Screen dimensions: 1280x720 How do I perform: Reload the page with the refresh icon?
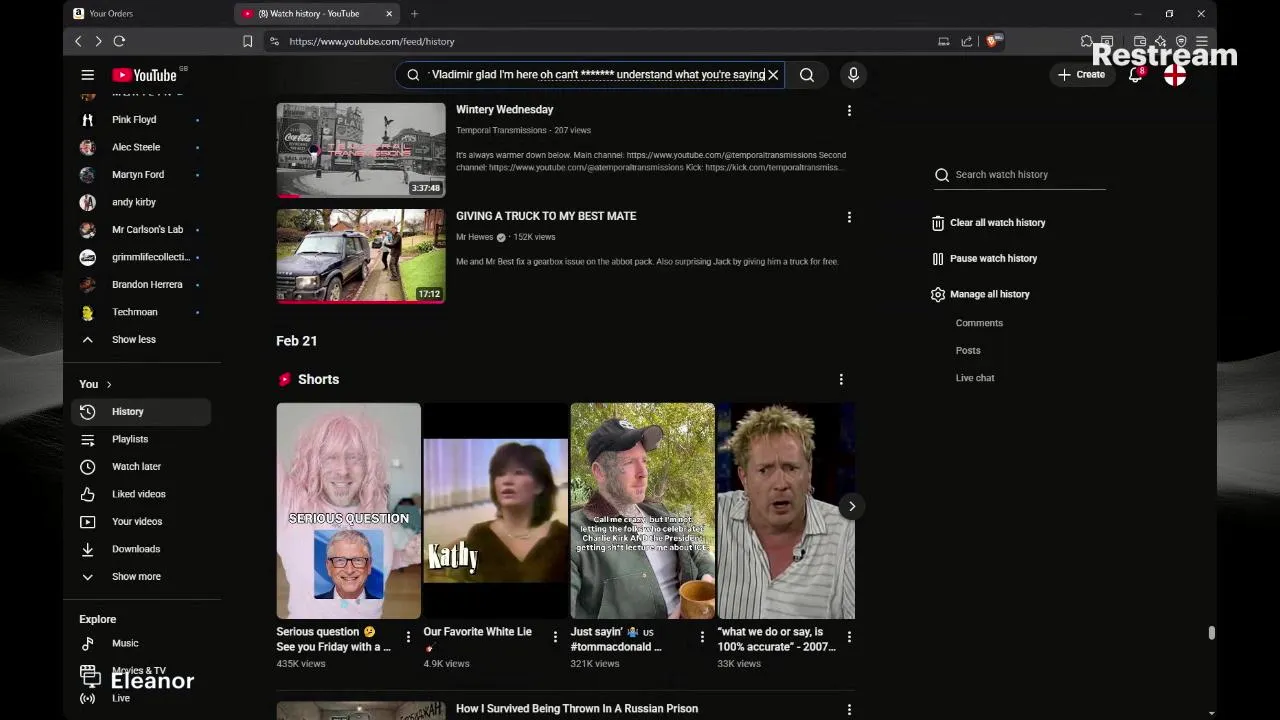[119, 41]
